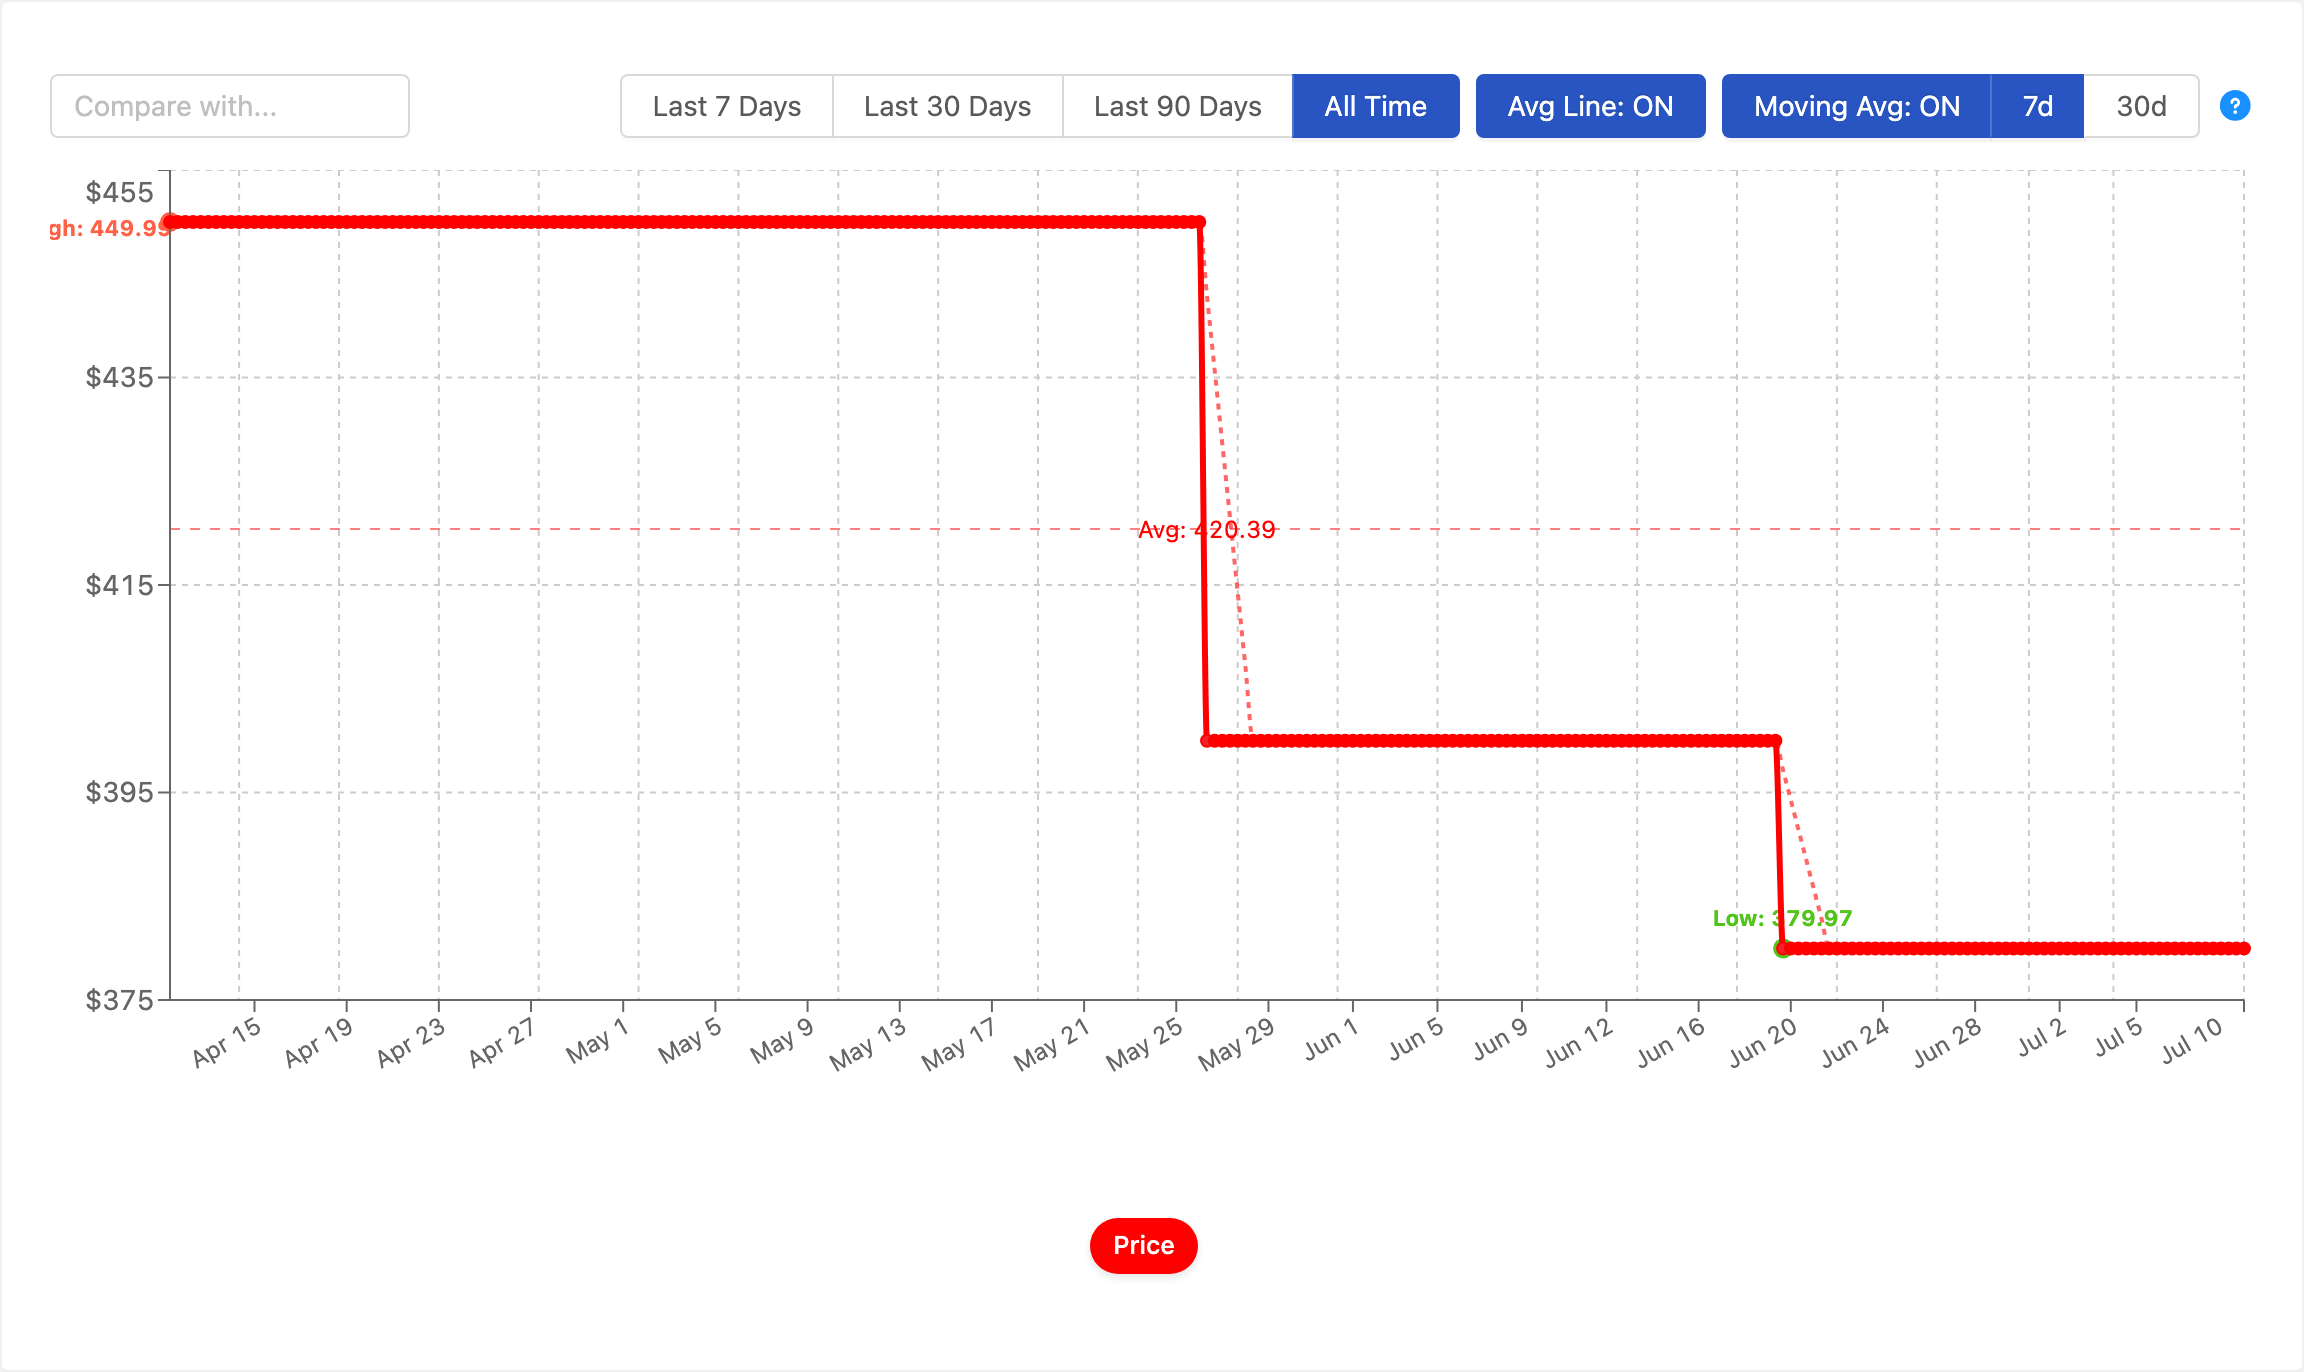Click the Jul 2 x-axis label

(2042, 1038)
